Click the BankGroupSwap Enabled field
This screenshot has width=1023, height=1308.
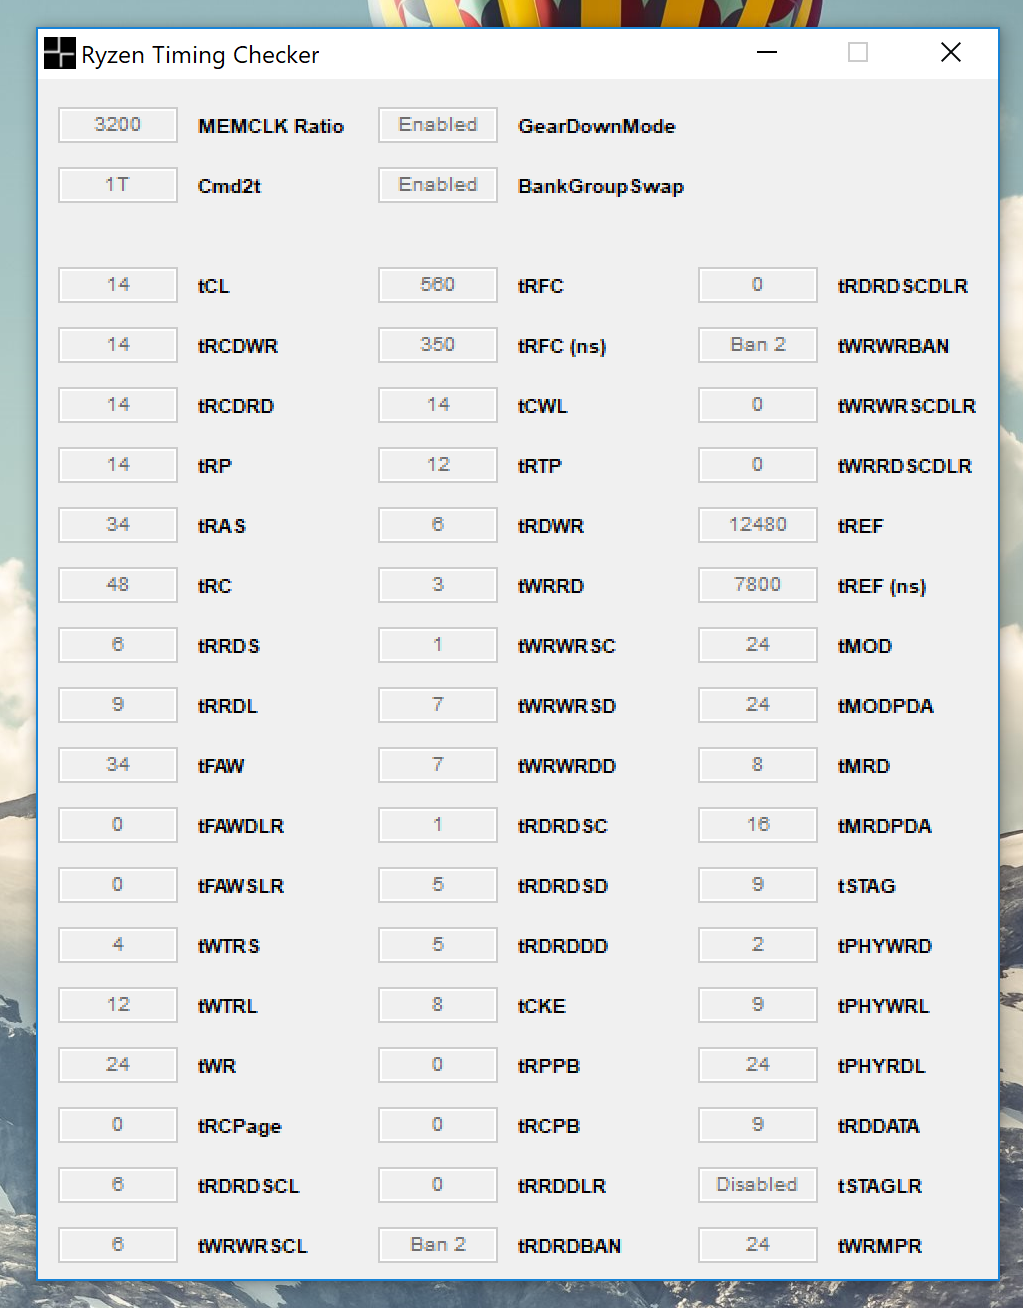pos(438,185)
